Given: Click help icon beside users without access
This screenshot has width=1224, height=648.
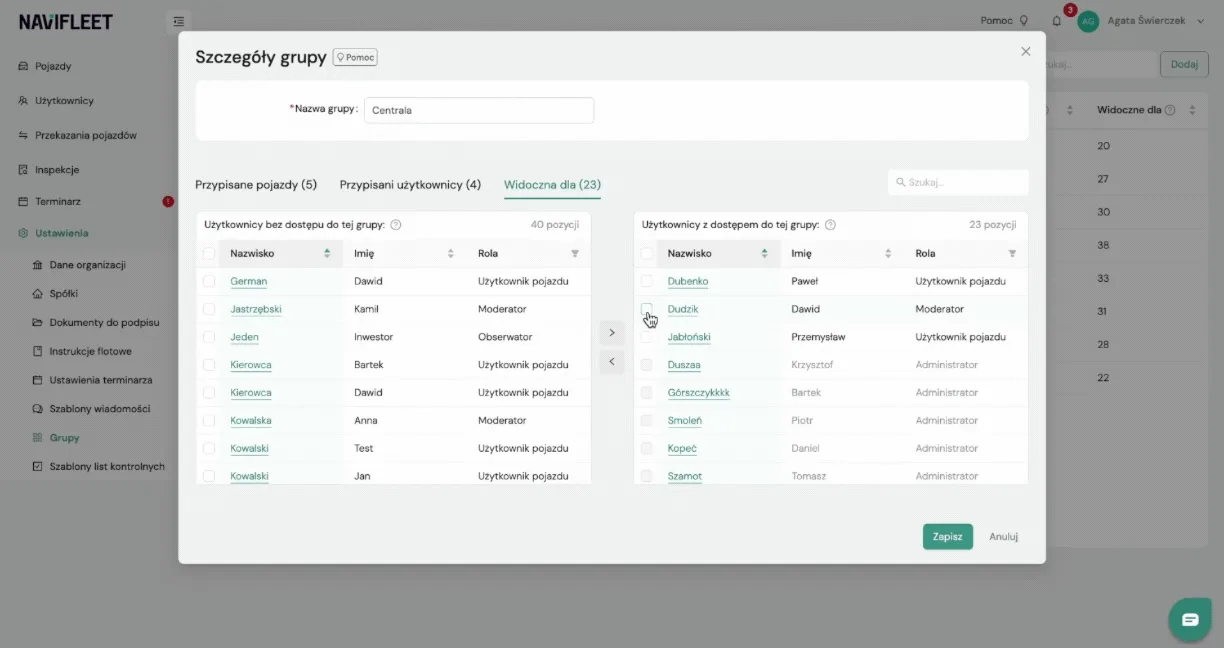Looking at the screenshot, I should click(x=396, y=225).
